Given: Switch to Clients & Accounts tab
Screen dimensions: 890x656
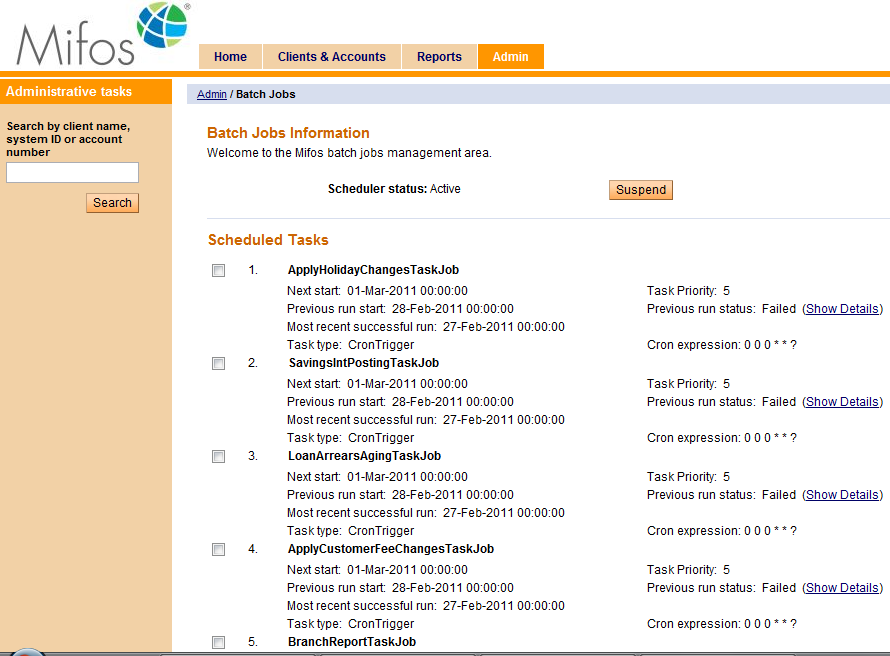Looking at the screenshot, I should click(331, 57).
